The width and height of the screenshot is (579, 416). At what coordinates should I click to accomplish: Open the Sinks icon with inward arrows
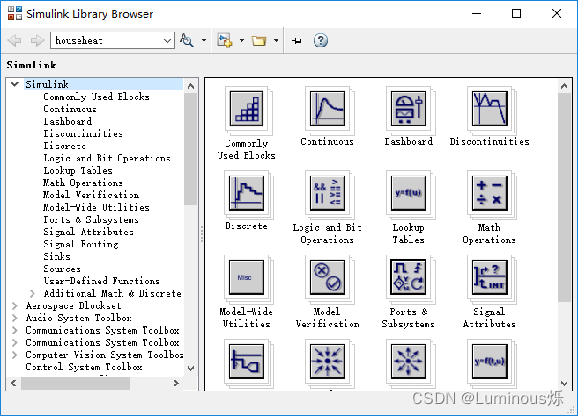[x=328, y=361]
